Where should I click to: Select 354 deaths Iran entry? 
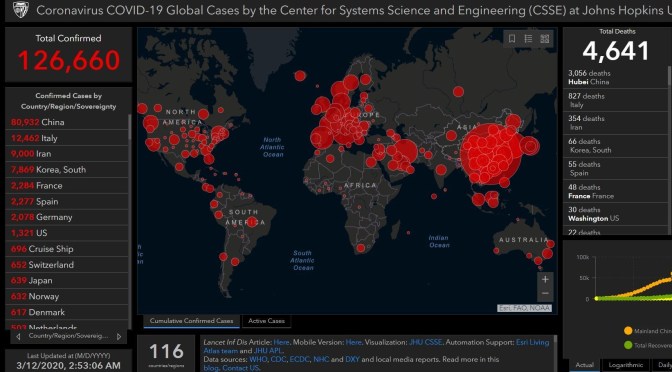point(615,123)
